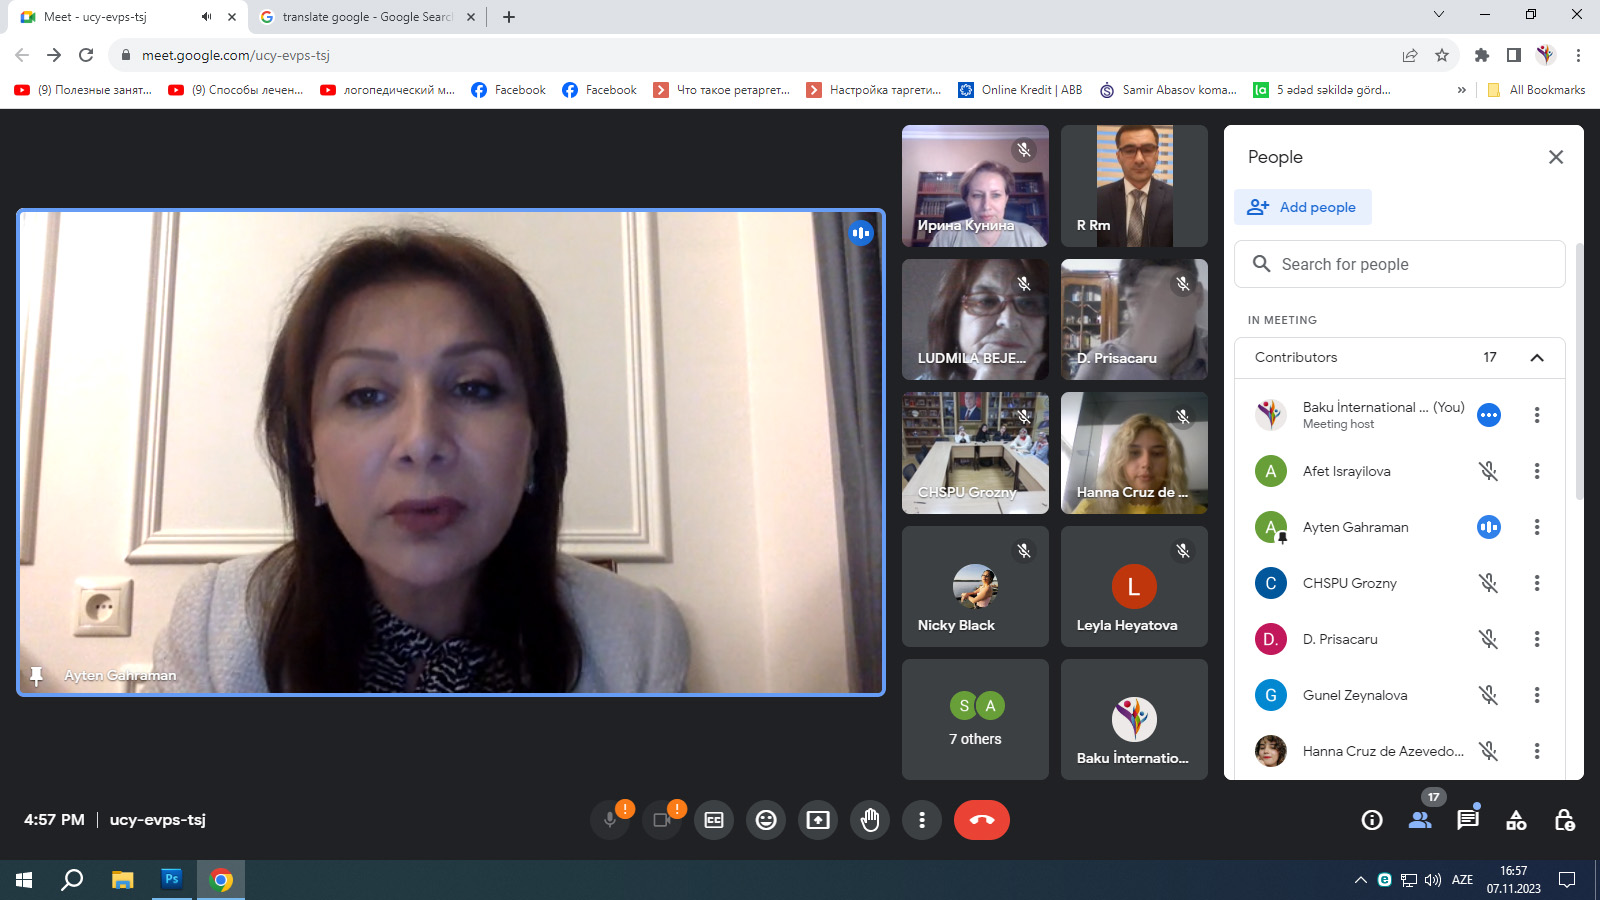
Task: Close the People panel
Action: point(1555,157)
